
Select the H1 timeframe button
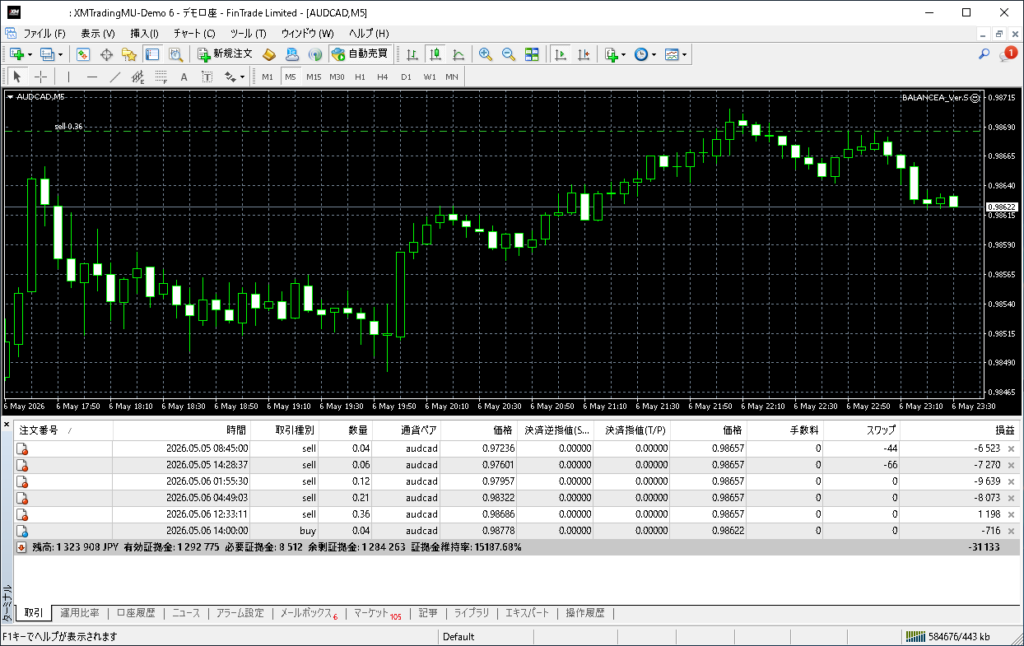(x=360, y=76)
